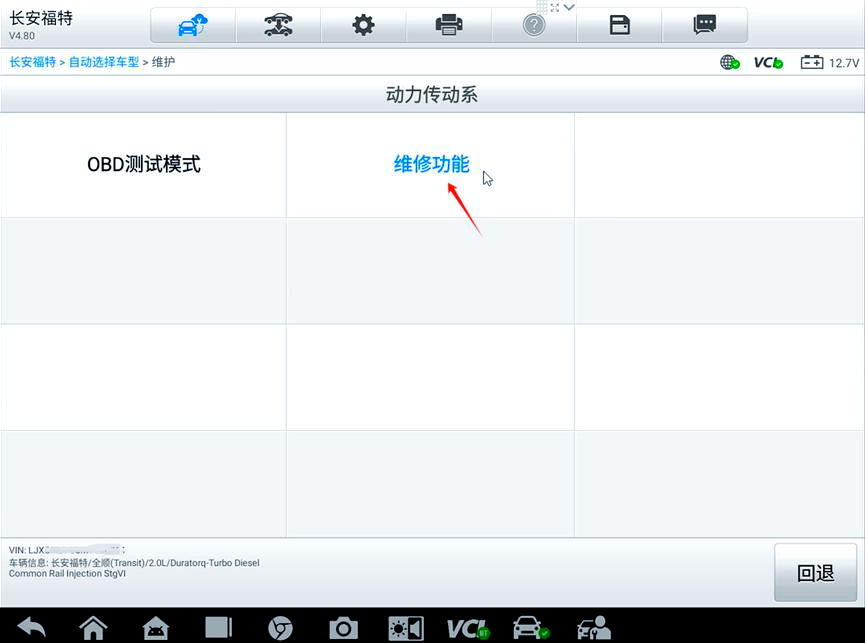The width and height of the screenshot is (865, 643).
Task: Click the 长安福特 app title
Action: click(41, 18)
